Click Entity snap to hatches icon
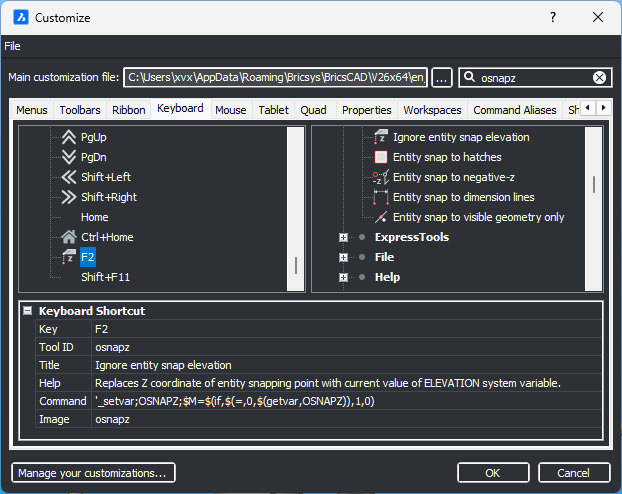 click(380, 157)
